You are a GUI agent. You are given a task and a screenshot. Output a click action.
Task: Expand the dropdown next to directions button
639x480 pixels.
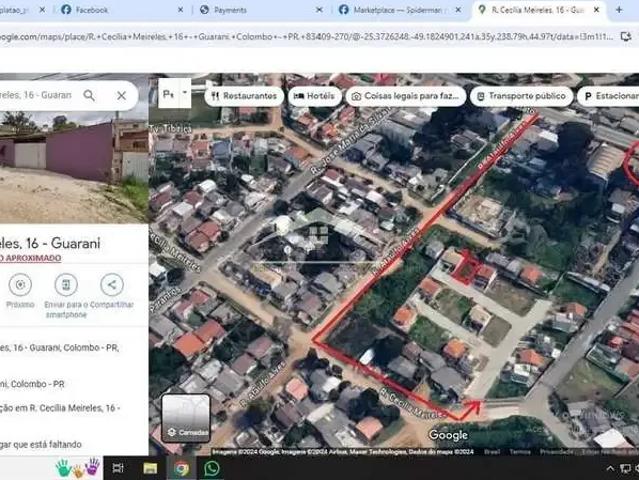click(185, 93)
